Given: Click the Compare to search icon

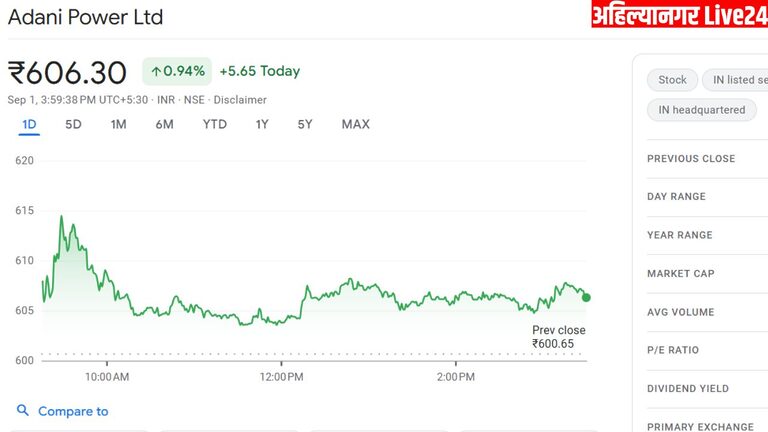Looking at the screenshot, I should (x=23, y=411).
